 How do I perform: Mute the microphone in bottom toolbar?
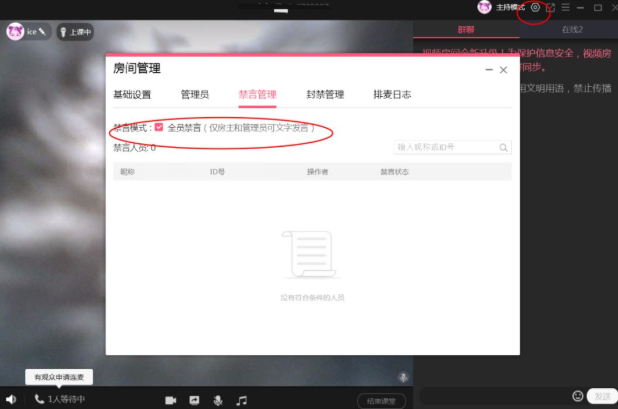point(217,400)
